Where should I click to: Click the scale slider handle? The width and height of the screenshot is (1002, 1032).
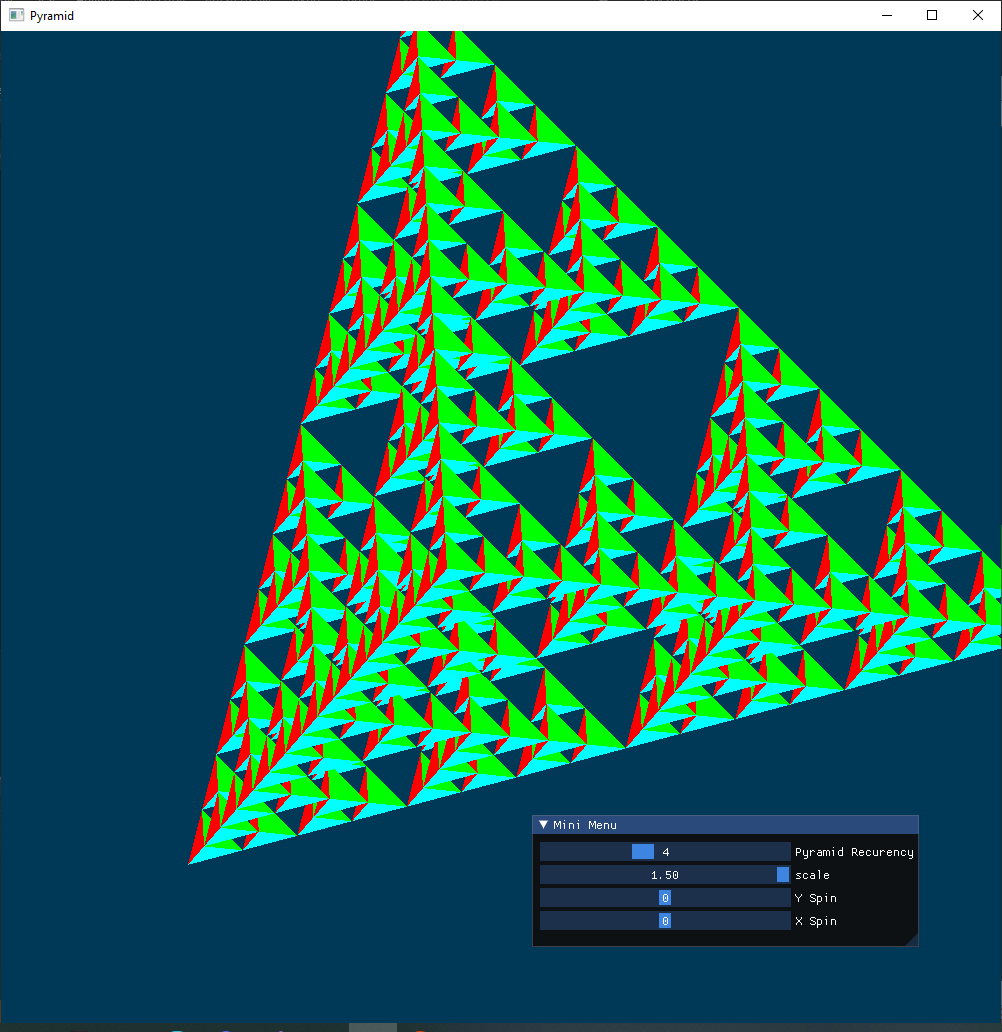pos(782,873)
